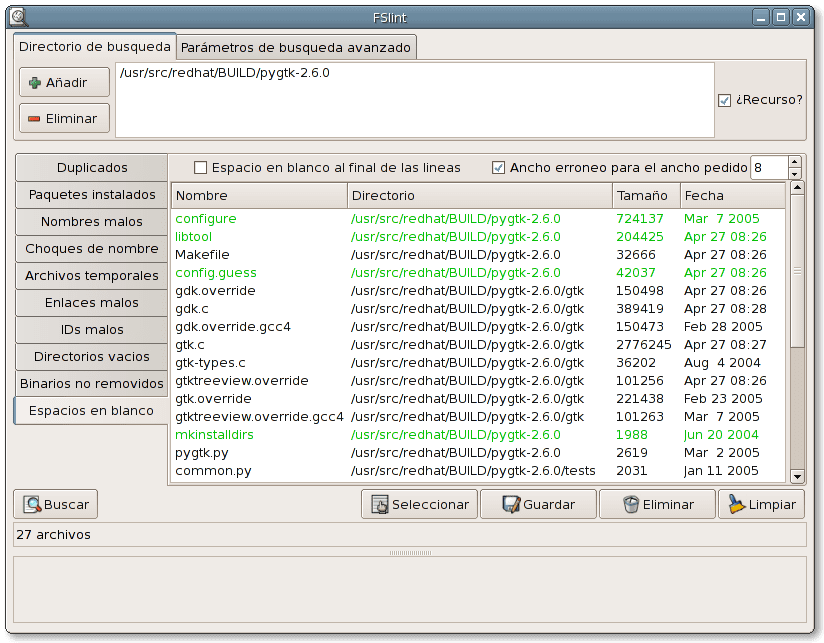This screenshot has height=643, width=824.
Task: Decrease the ancho pedido spinner value
Action: click(x=795, y=173)
